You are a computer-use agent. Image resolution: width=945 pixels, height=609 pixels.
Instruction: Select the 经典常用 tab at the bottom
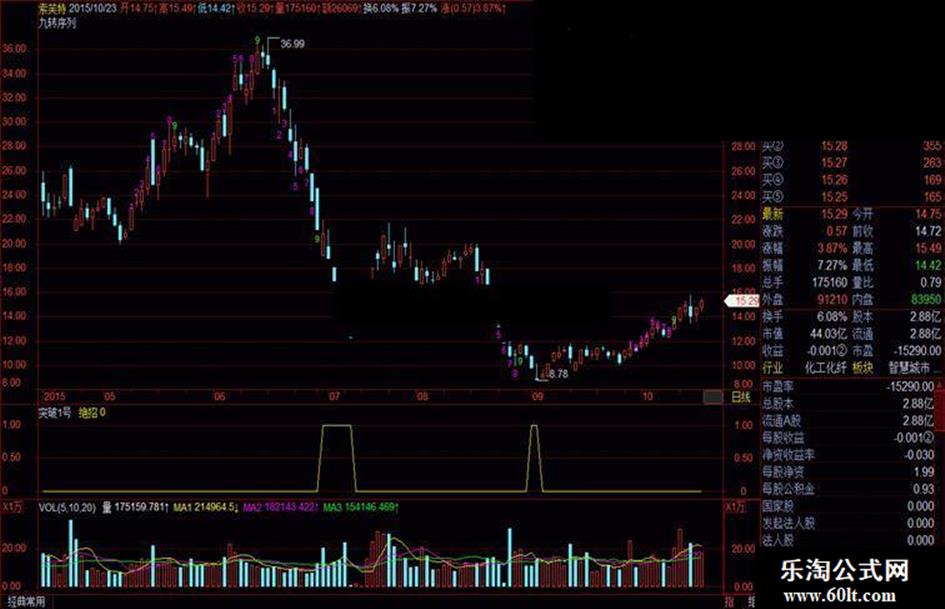pos(26,602)
